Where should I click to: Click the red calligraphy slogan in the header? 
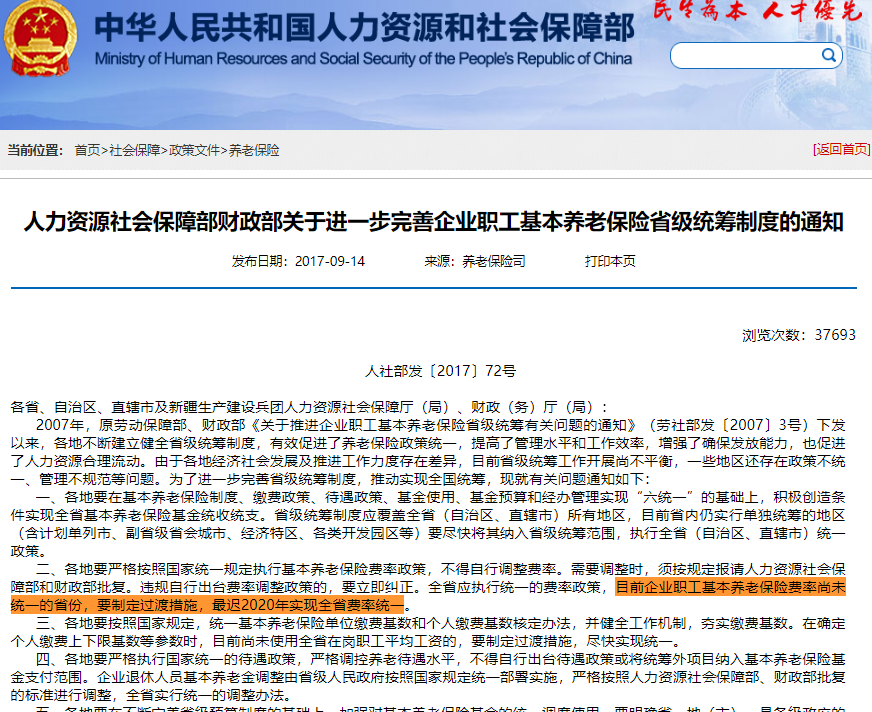click(757, 11)
